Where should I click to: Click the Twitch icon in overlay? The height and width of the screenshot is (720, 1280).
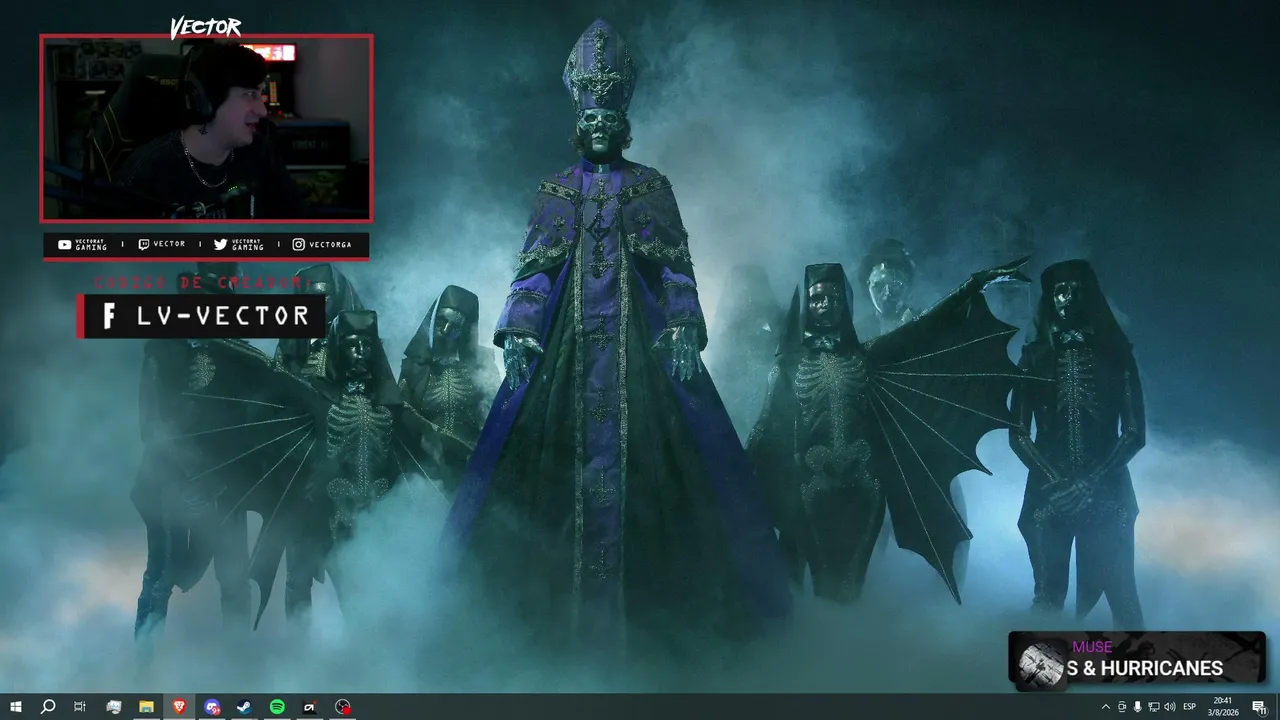[x=143, y=244]
